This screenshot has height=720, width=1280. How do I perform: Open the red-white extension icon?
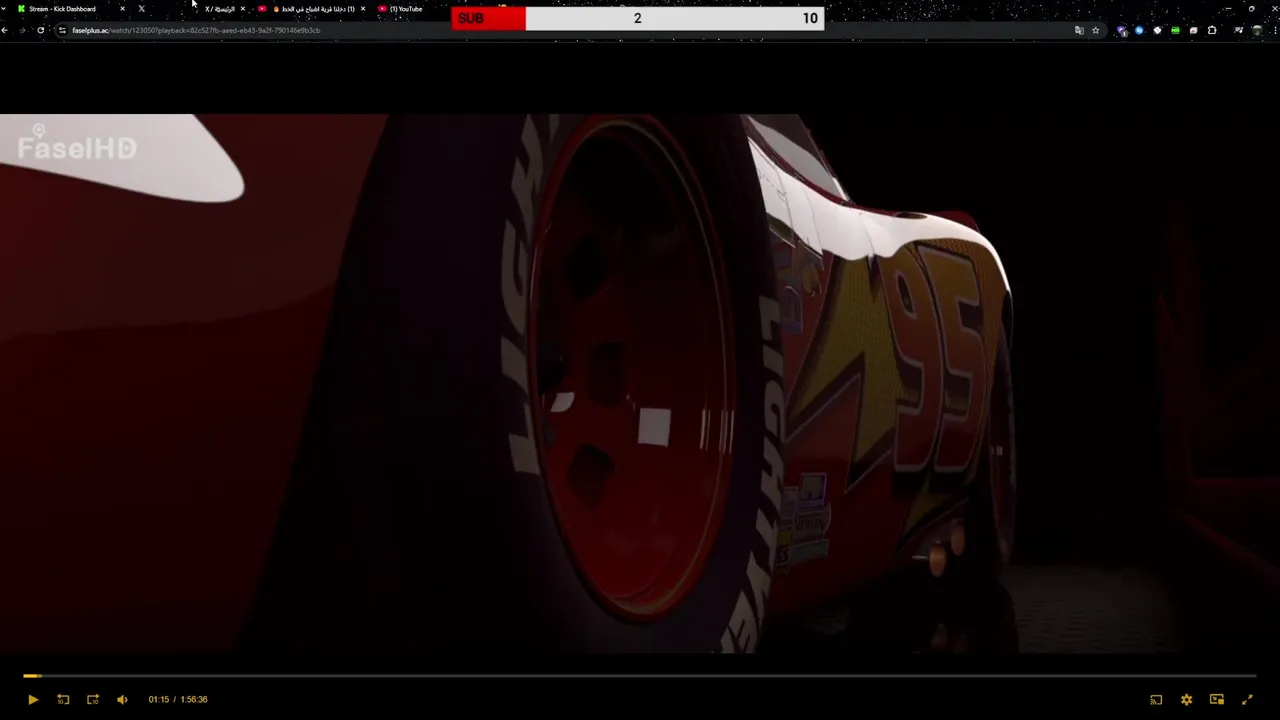pos(1193,30)
